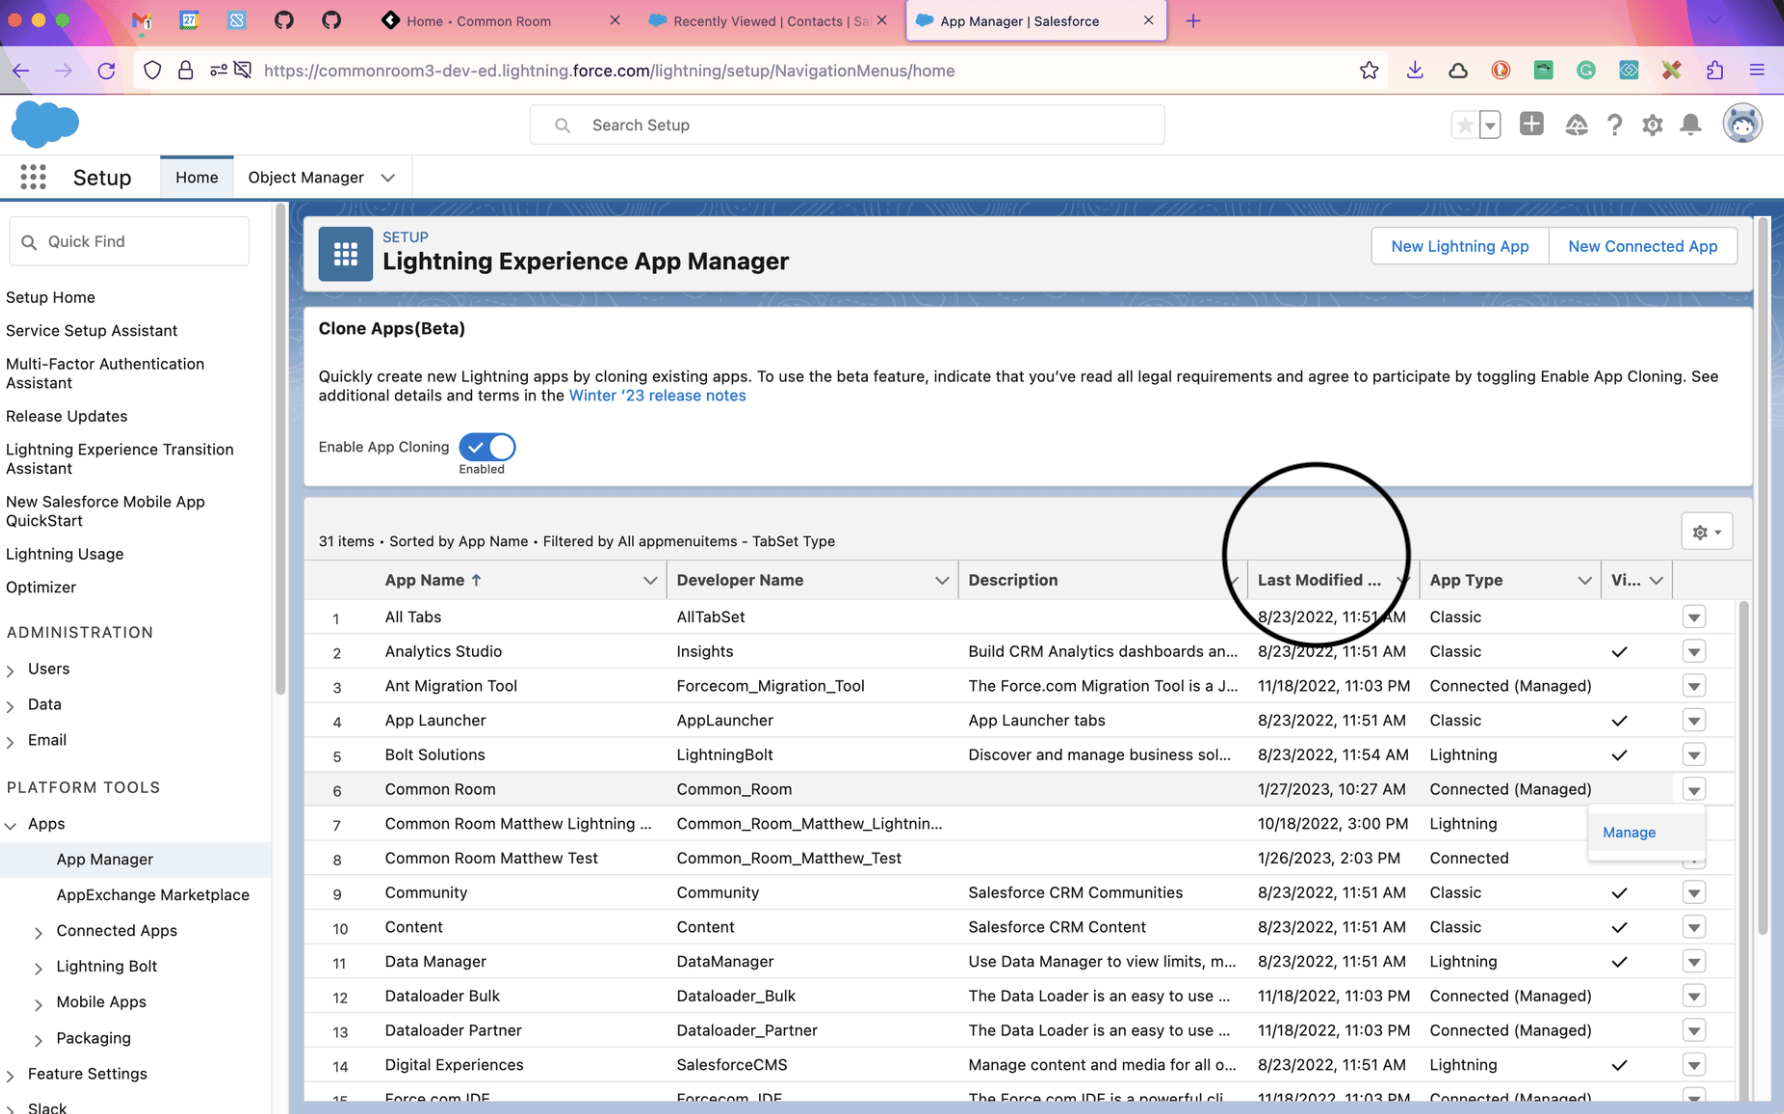This screenshot has height=1114, width=1784.
Task: Open the Favorites star icon
Action: point(1464,125)
